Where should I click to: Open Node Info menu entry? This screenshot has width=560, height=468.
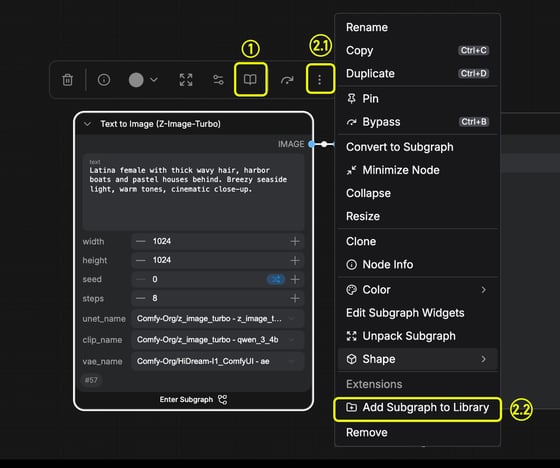(x=417, y=265)
